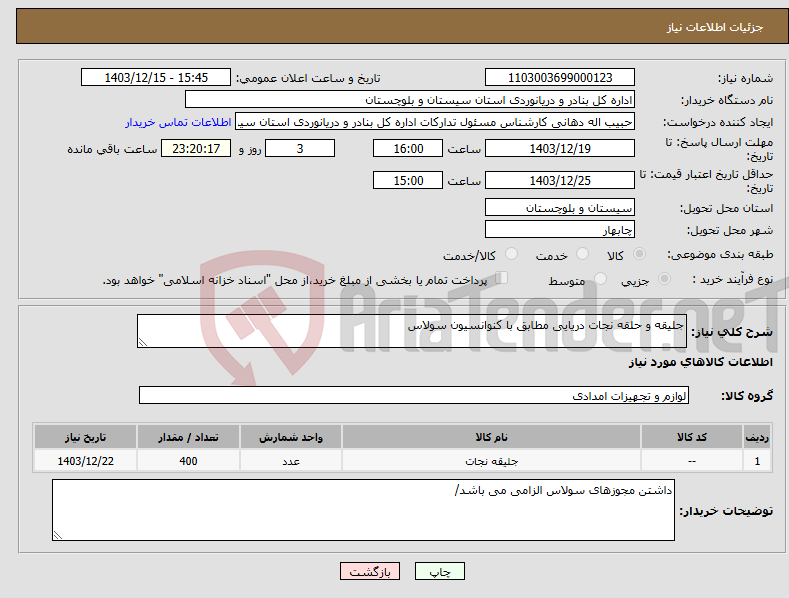Click the گروه کالا field
Image resolution: width=789 pixels, height=598 pixels.
[414, 396]
